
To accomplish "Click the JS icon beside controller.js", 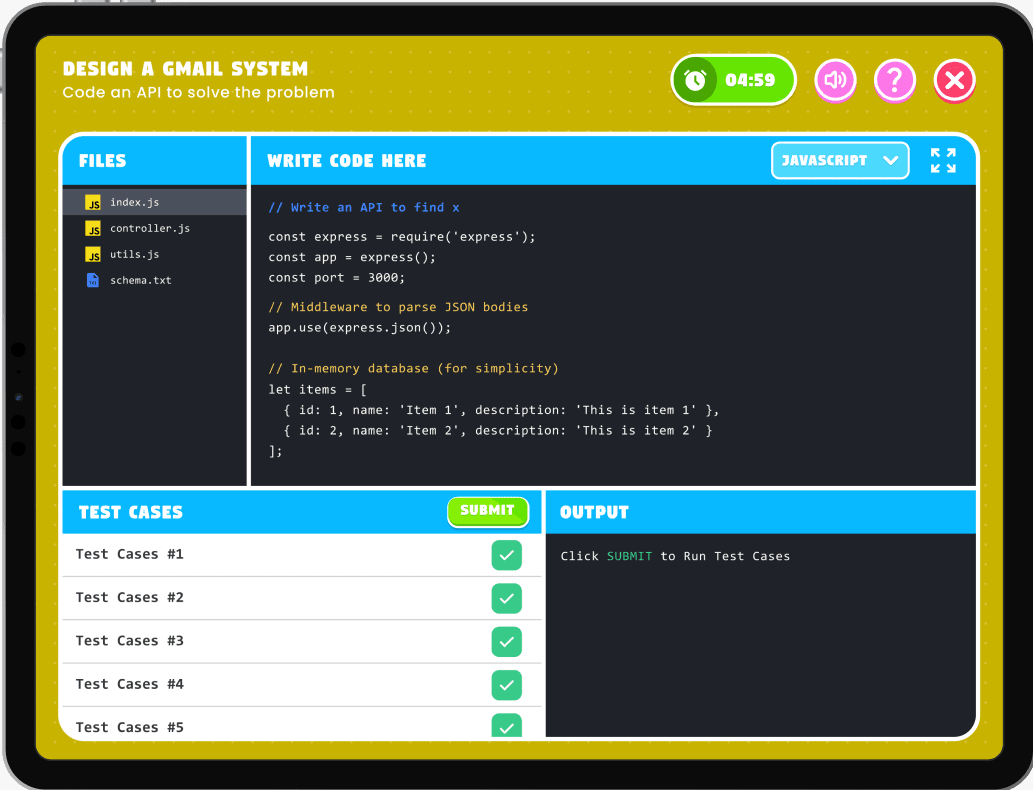I will click(93, 228).
